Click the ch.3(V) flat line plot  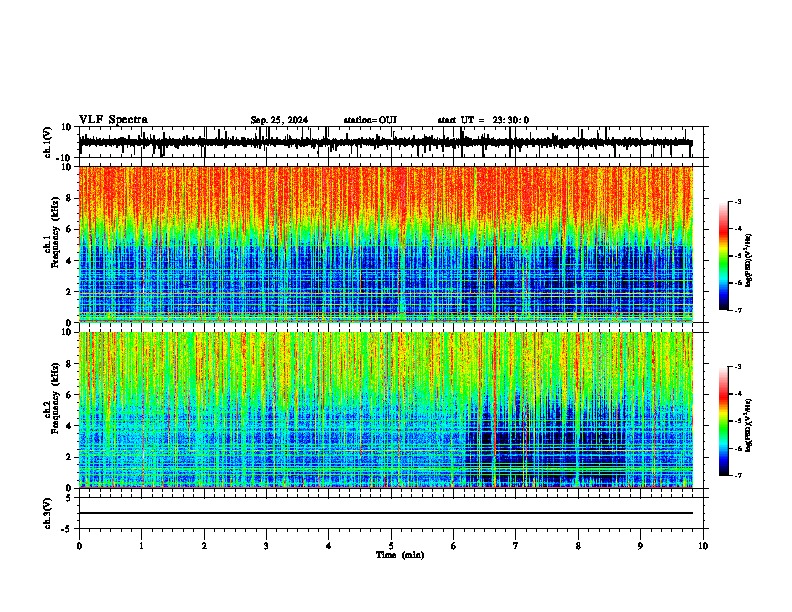click(391, 513)
